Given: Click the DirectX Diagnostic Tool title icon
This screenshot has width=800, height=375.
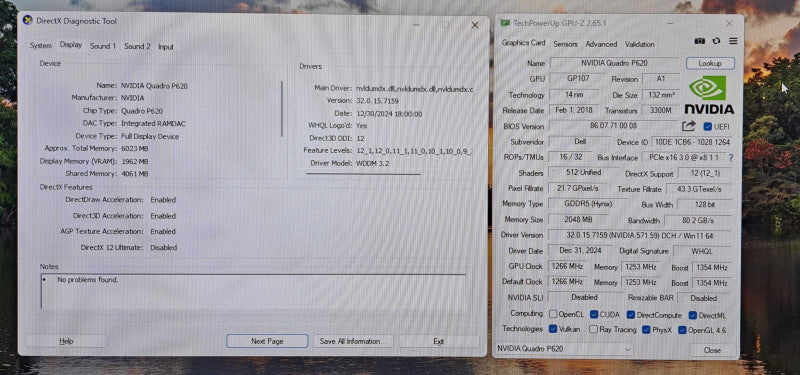Looking at the screenshot, I should tap(28, 21).
